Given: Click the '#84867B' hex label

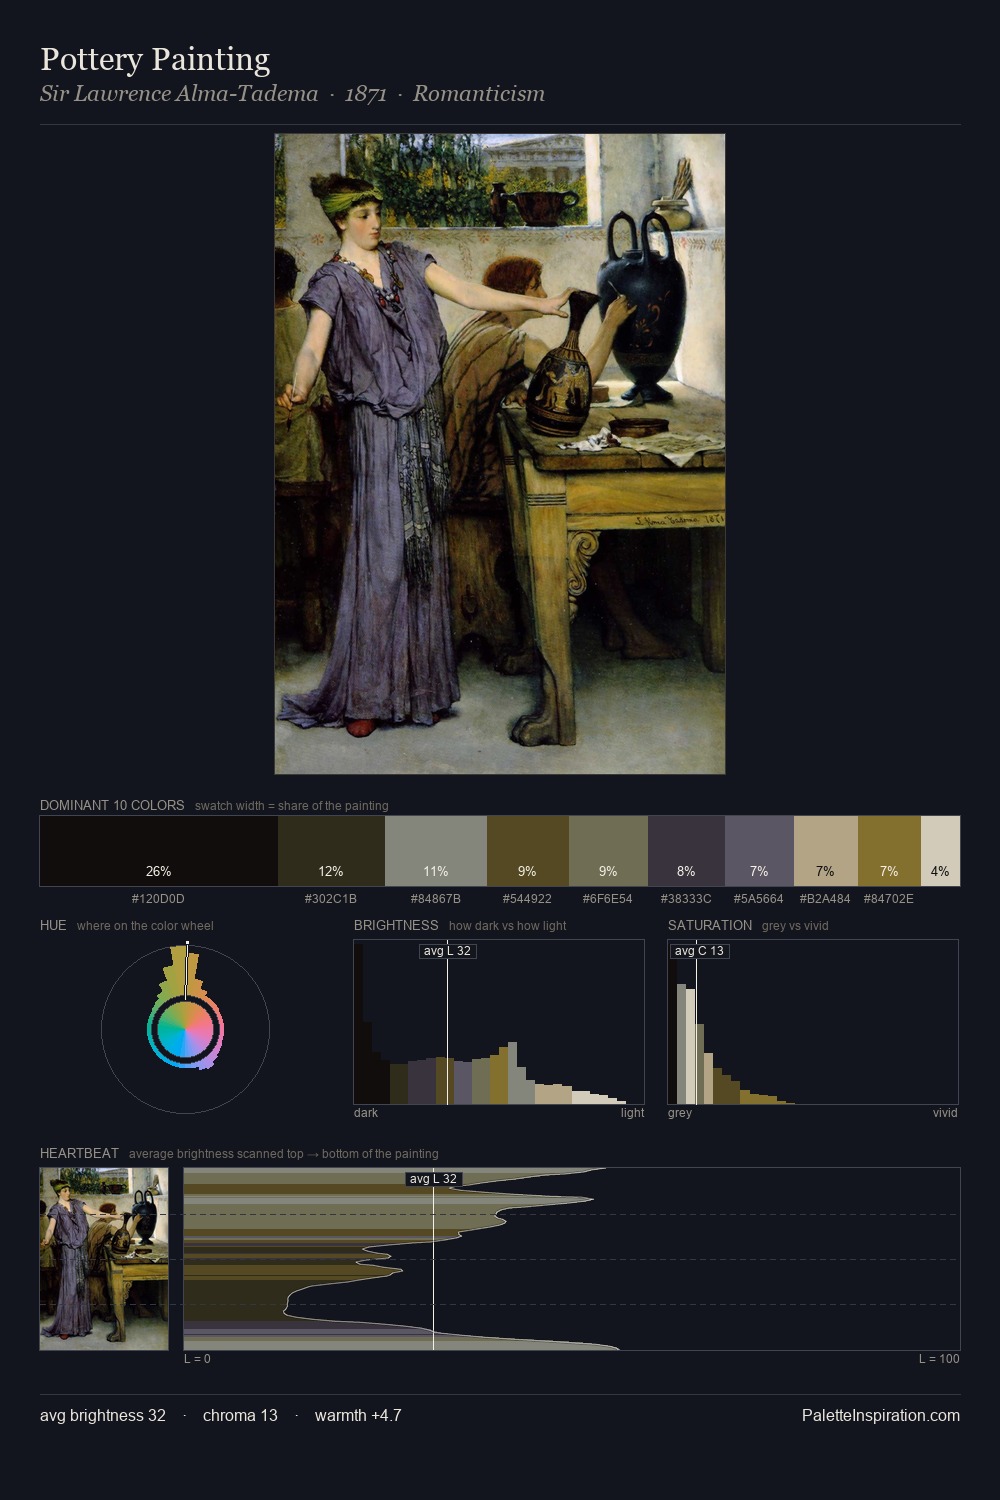Looking at the screenshot, I should click(436, 899).
